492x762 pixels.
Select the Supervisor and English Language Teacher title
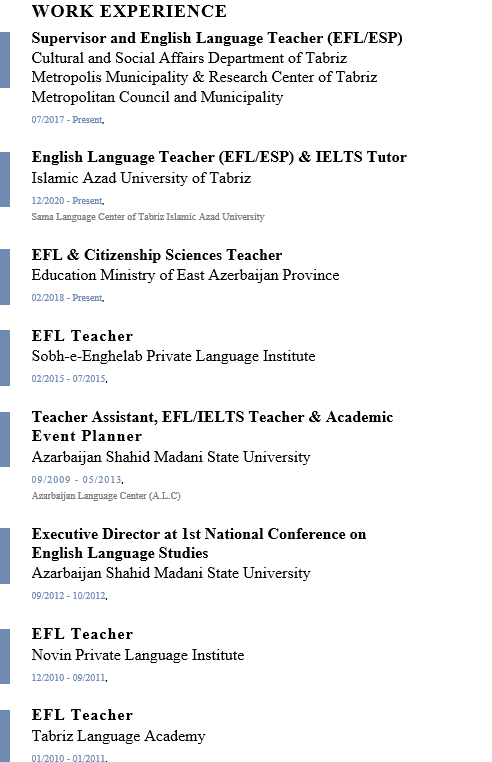coord(217,38)
